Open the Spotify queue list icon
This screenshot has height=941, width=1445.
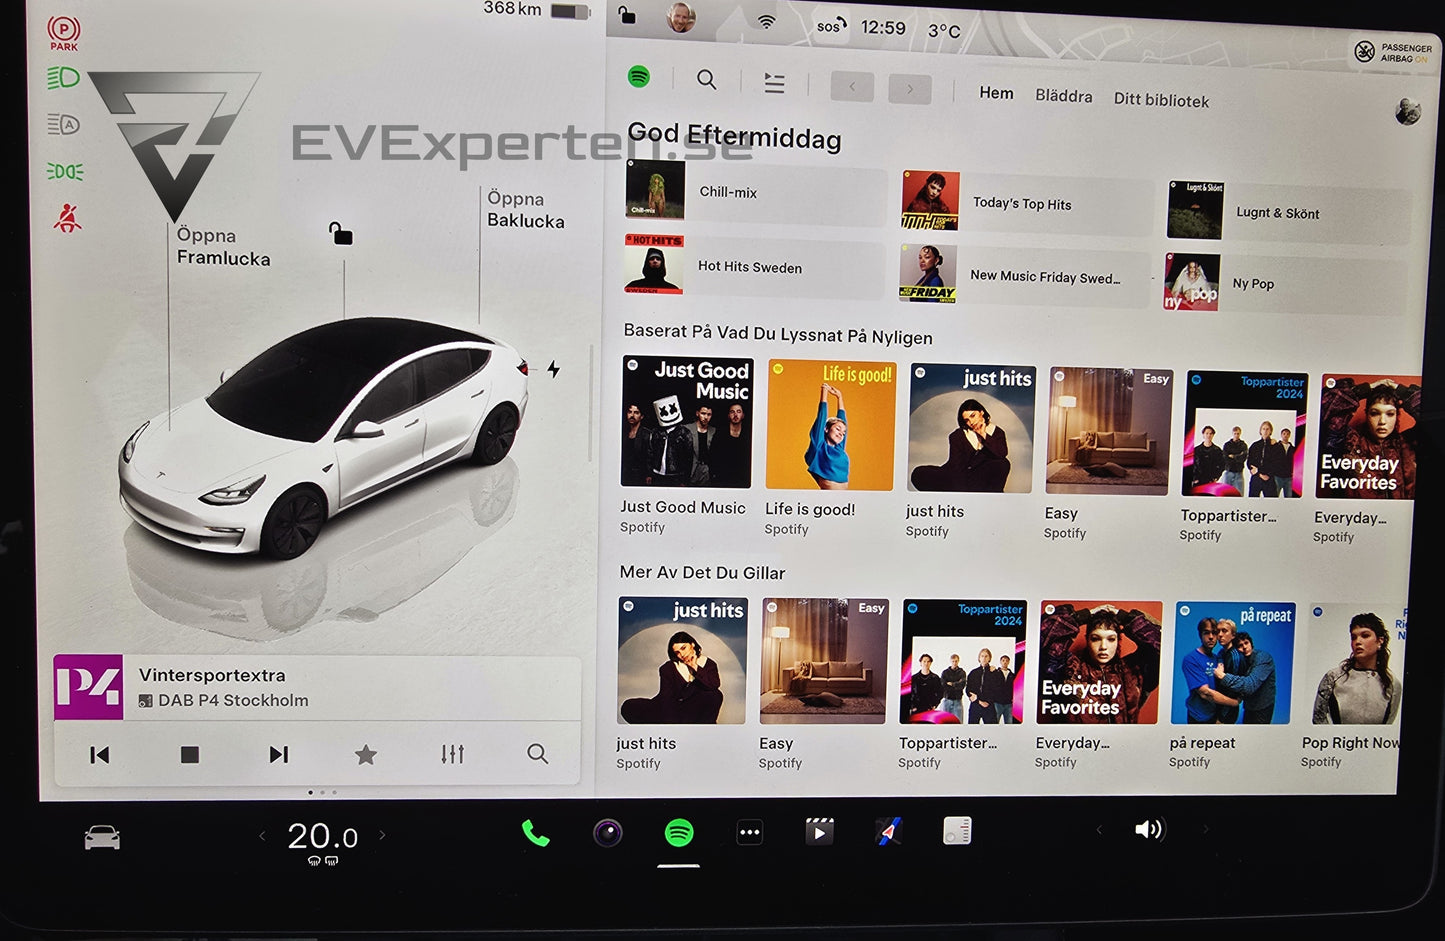pos(774,83)
